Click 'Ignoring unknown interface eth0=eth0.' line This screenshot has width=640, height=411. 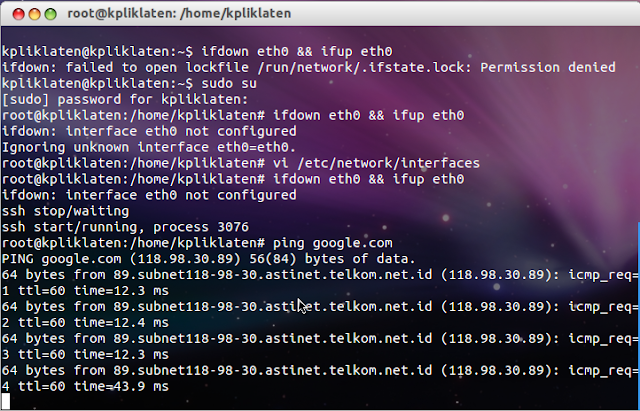(149, 147)
